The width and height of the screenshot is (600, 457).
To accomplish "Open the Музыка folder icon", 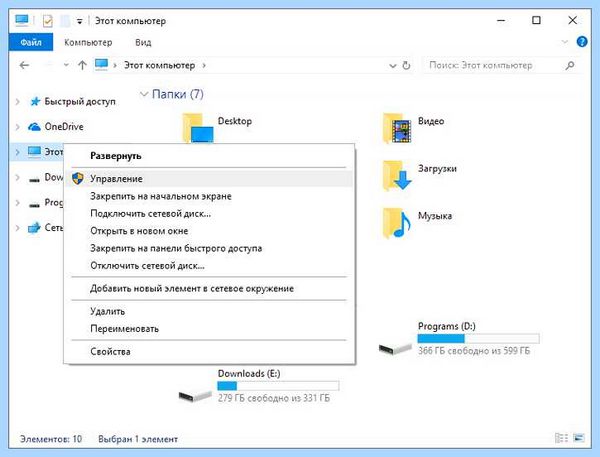I will pos(397,223).
